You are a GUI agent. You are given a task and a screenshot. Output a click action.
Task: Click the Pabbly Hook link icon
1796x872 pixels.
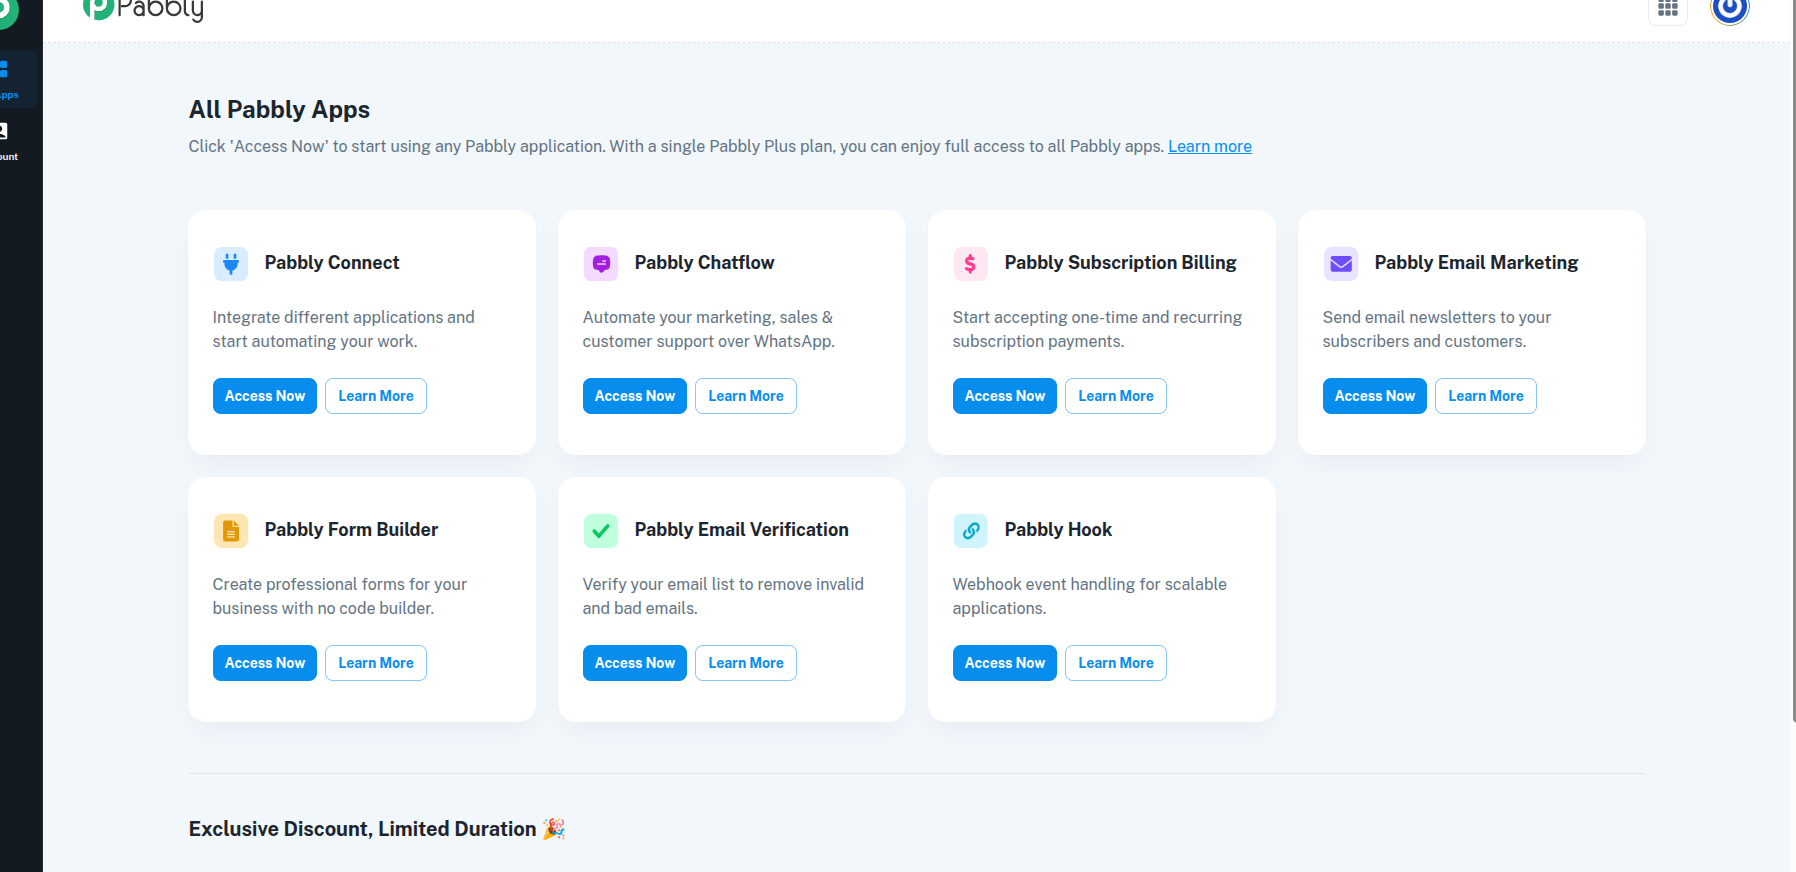[x=970, y=531]
